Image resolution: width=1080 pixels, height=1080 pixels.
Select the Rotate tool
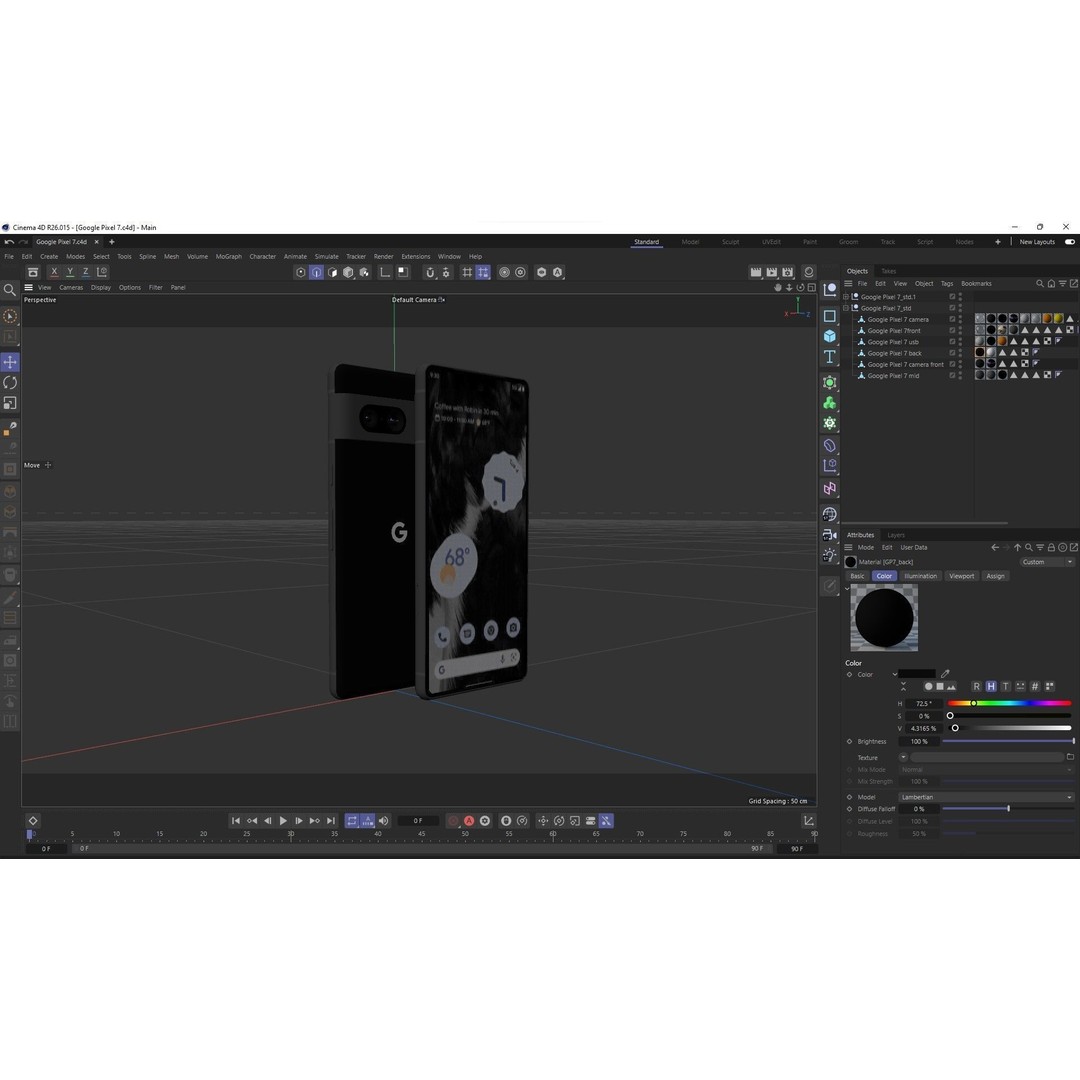[x=10, y=382]
